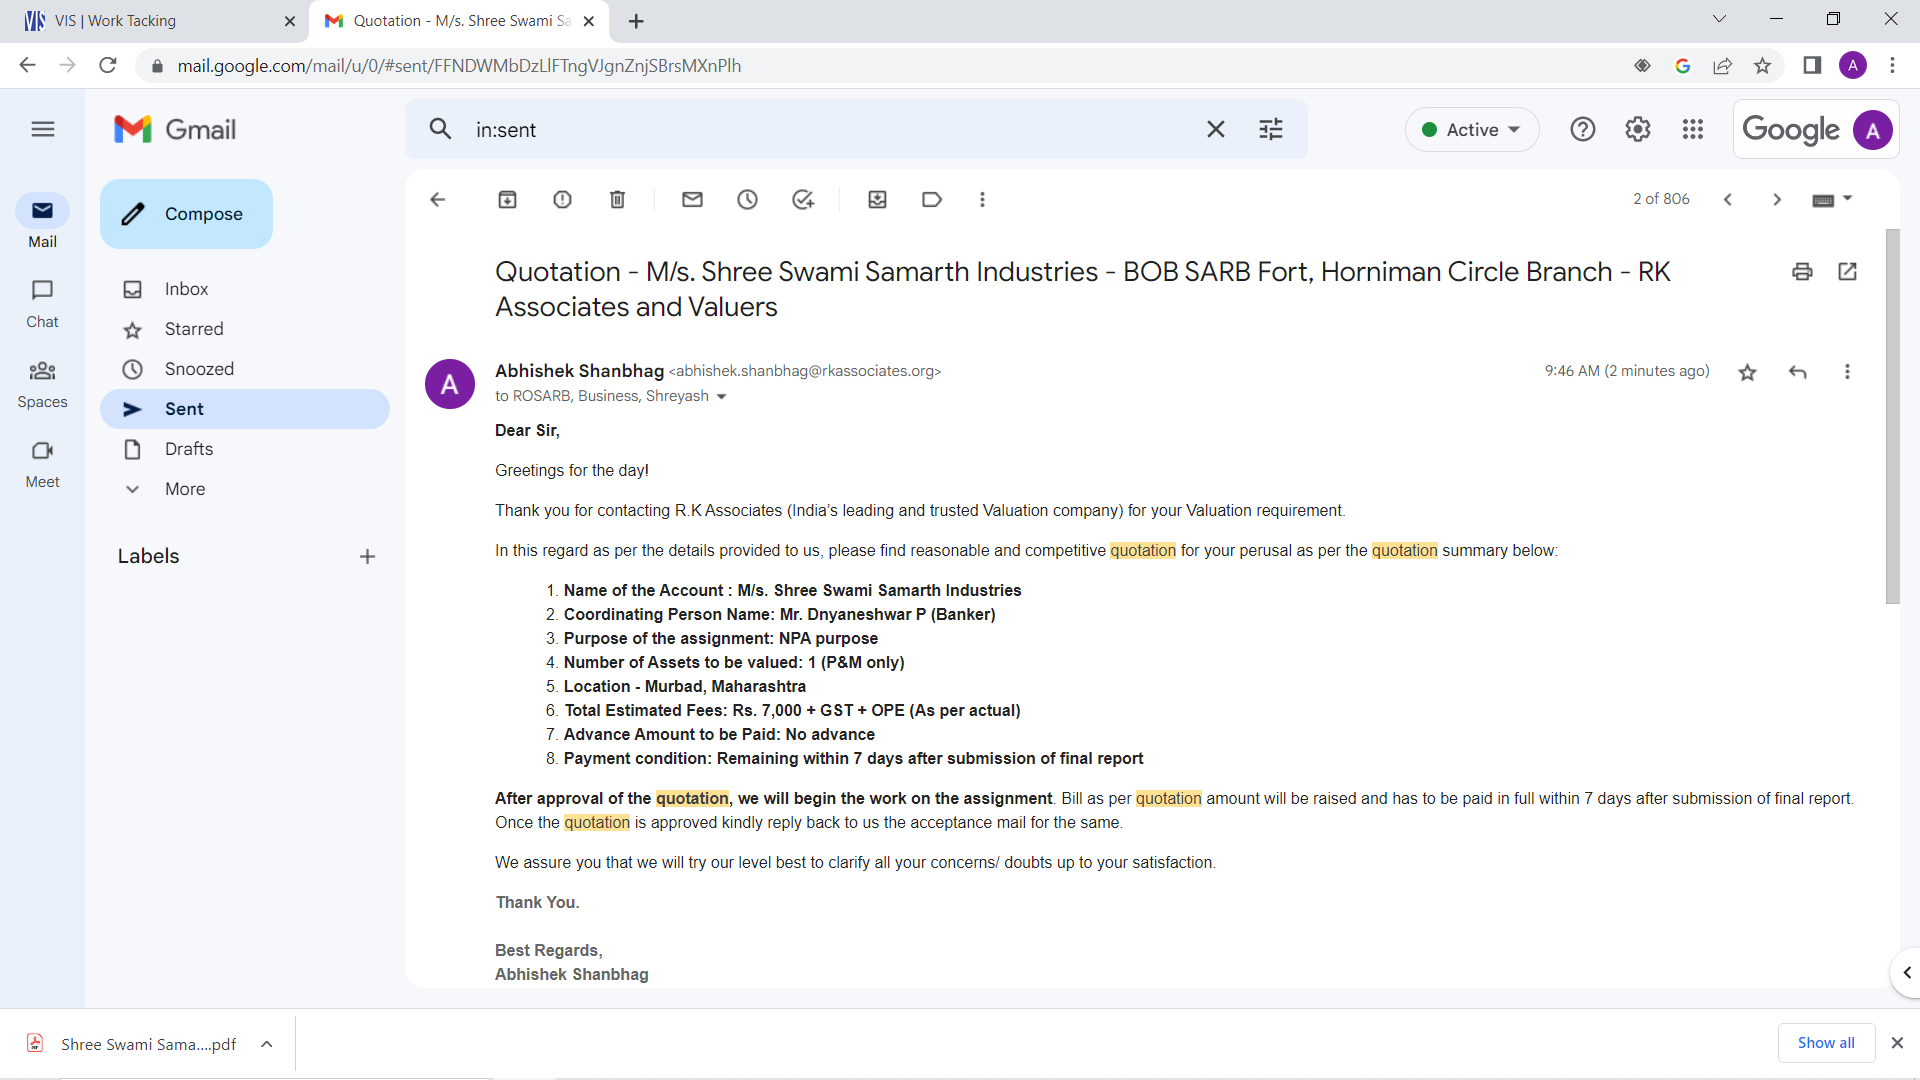
Task: Show the side panel arrow
Action: coord(1907,973)
